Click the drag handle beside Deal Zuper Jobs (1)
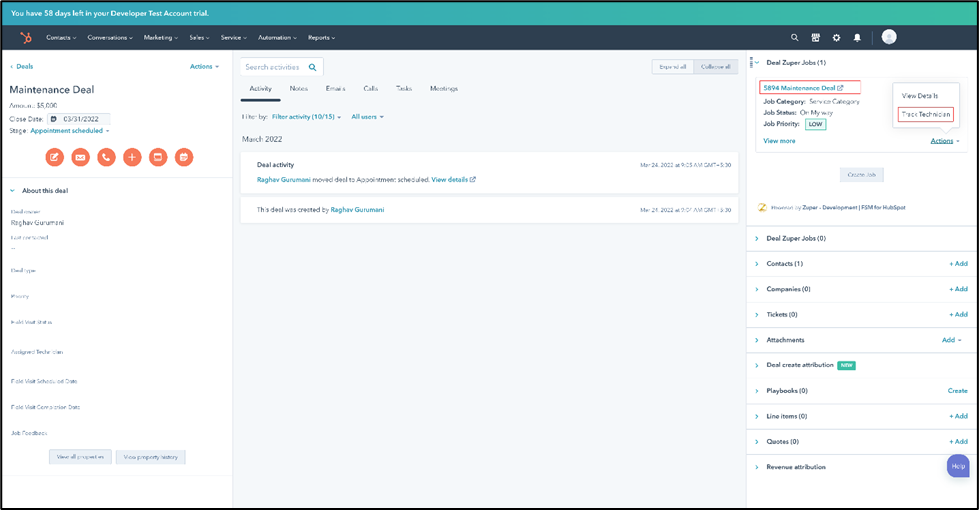The width and height of the screenshot is (979, 510). pos(751,62)
